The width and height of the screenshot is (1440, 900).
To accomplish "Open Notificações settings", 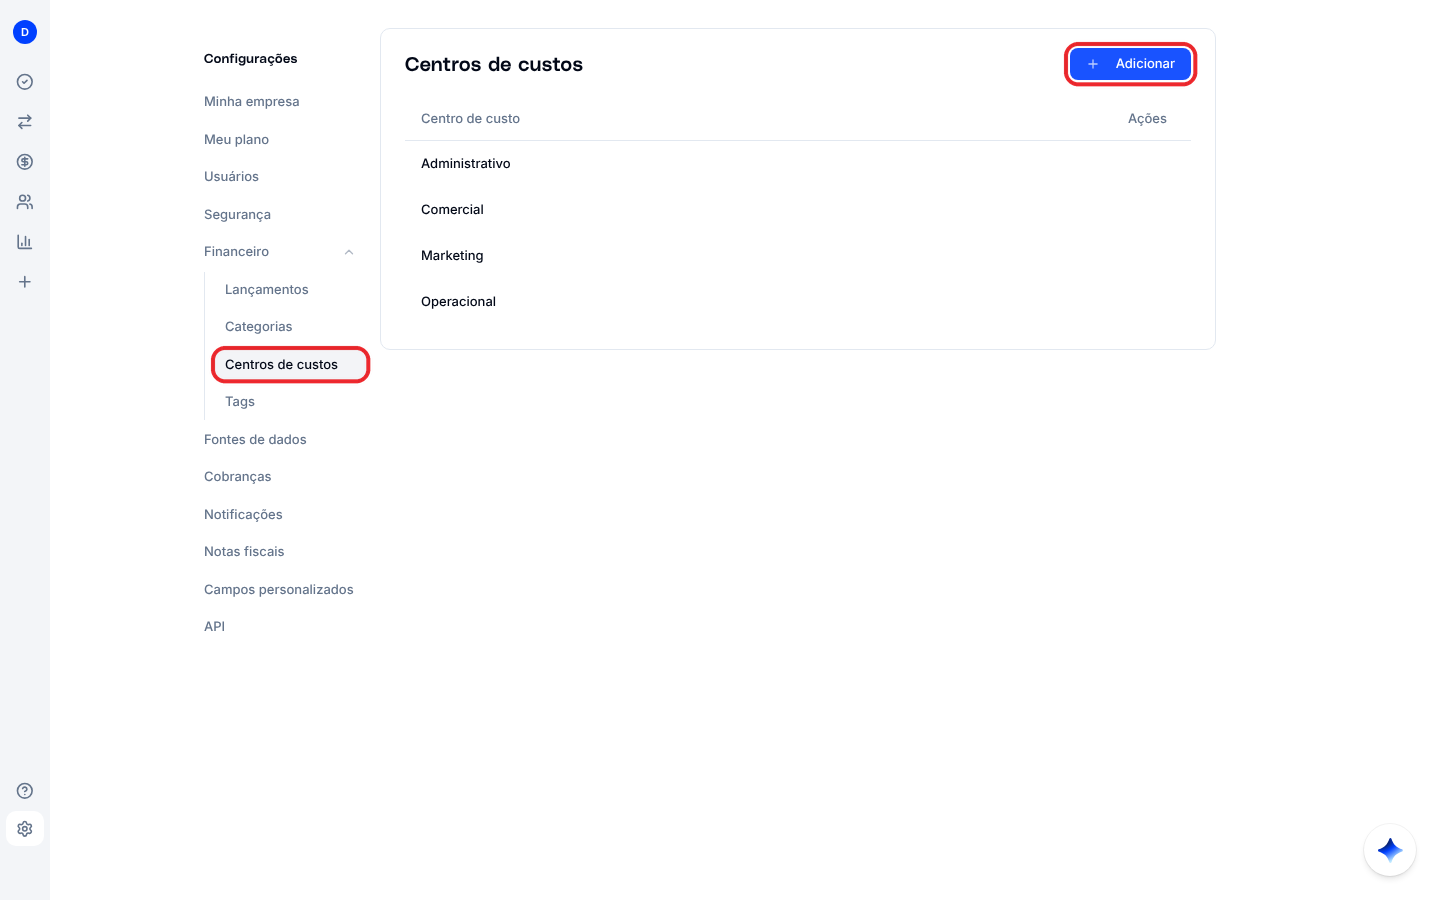I will 243,515.
